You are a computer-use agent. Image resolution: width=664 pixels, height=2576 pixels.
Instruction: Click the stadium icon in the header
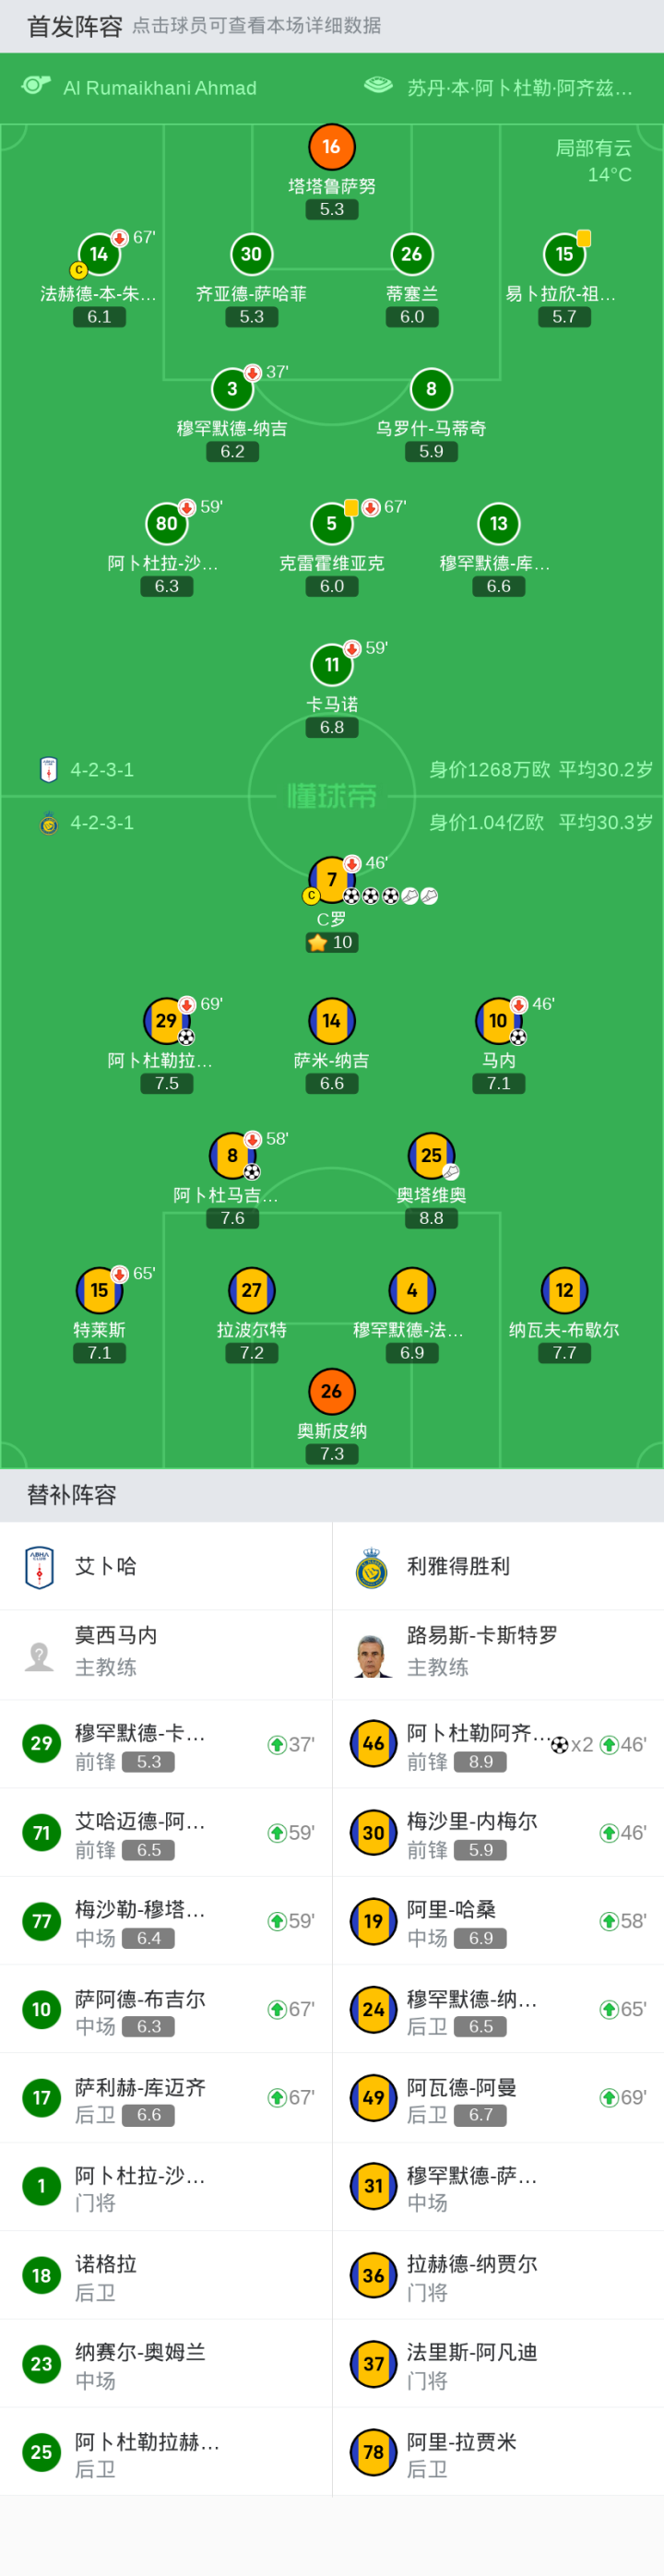pos(378,86)
